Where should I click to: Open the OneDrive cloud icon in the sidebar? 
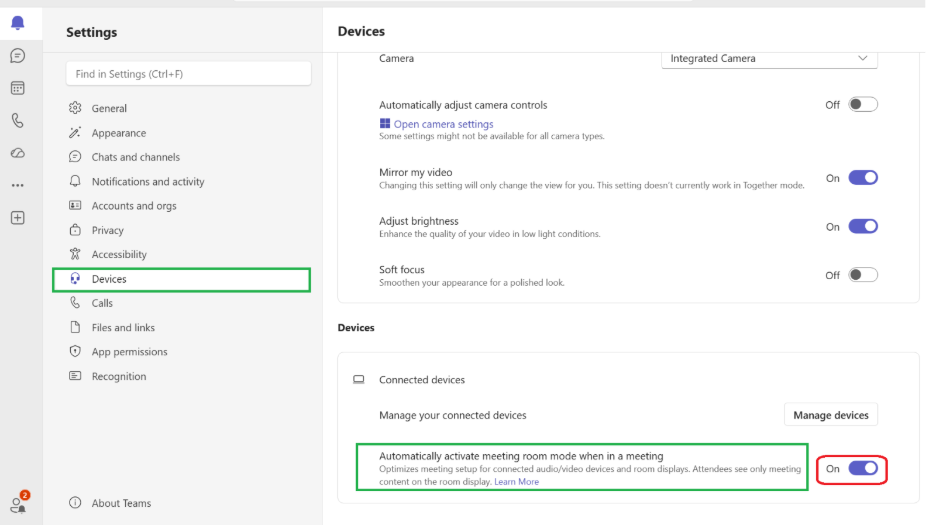click(18, 153)
